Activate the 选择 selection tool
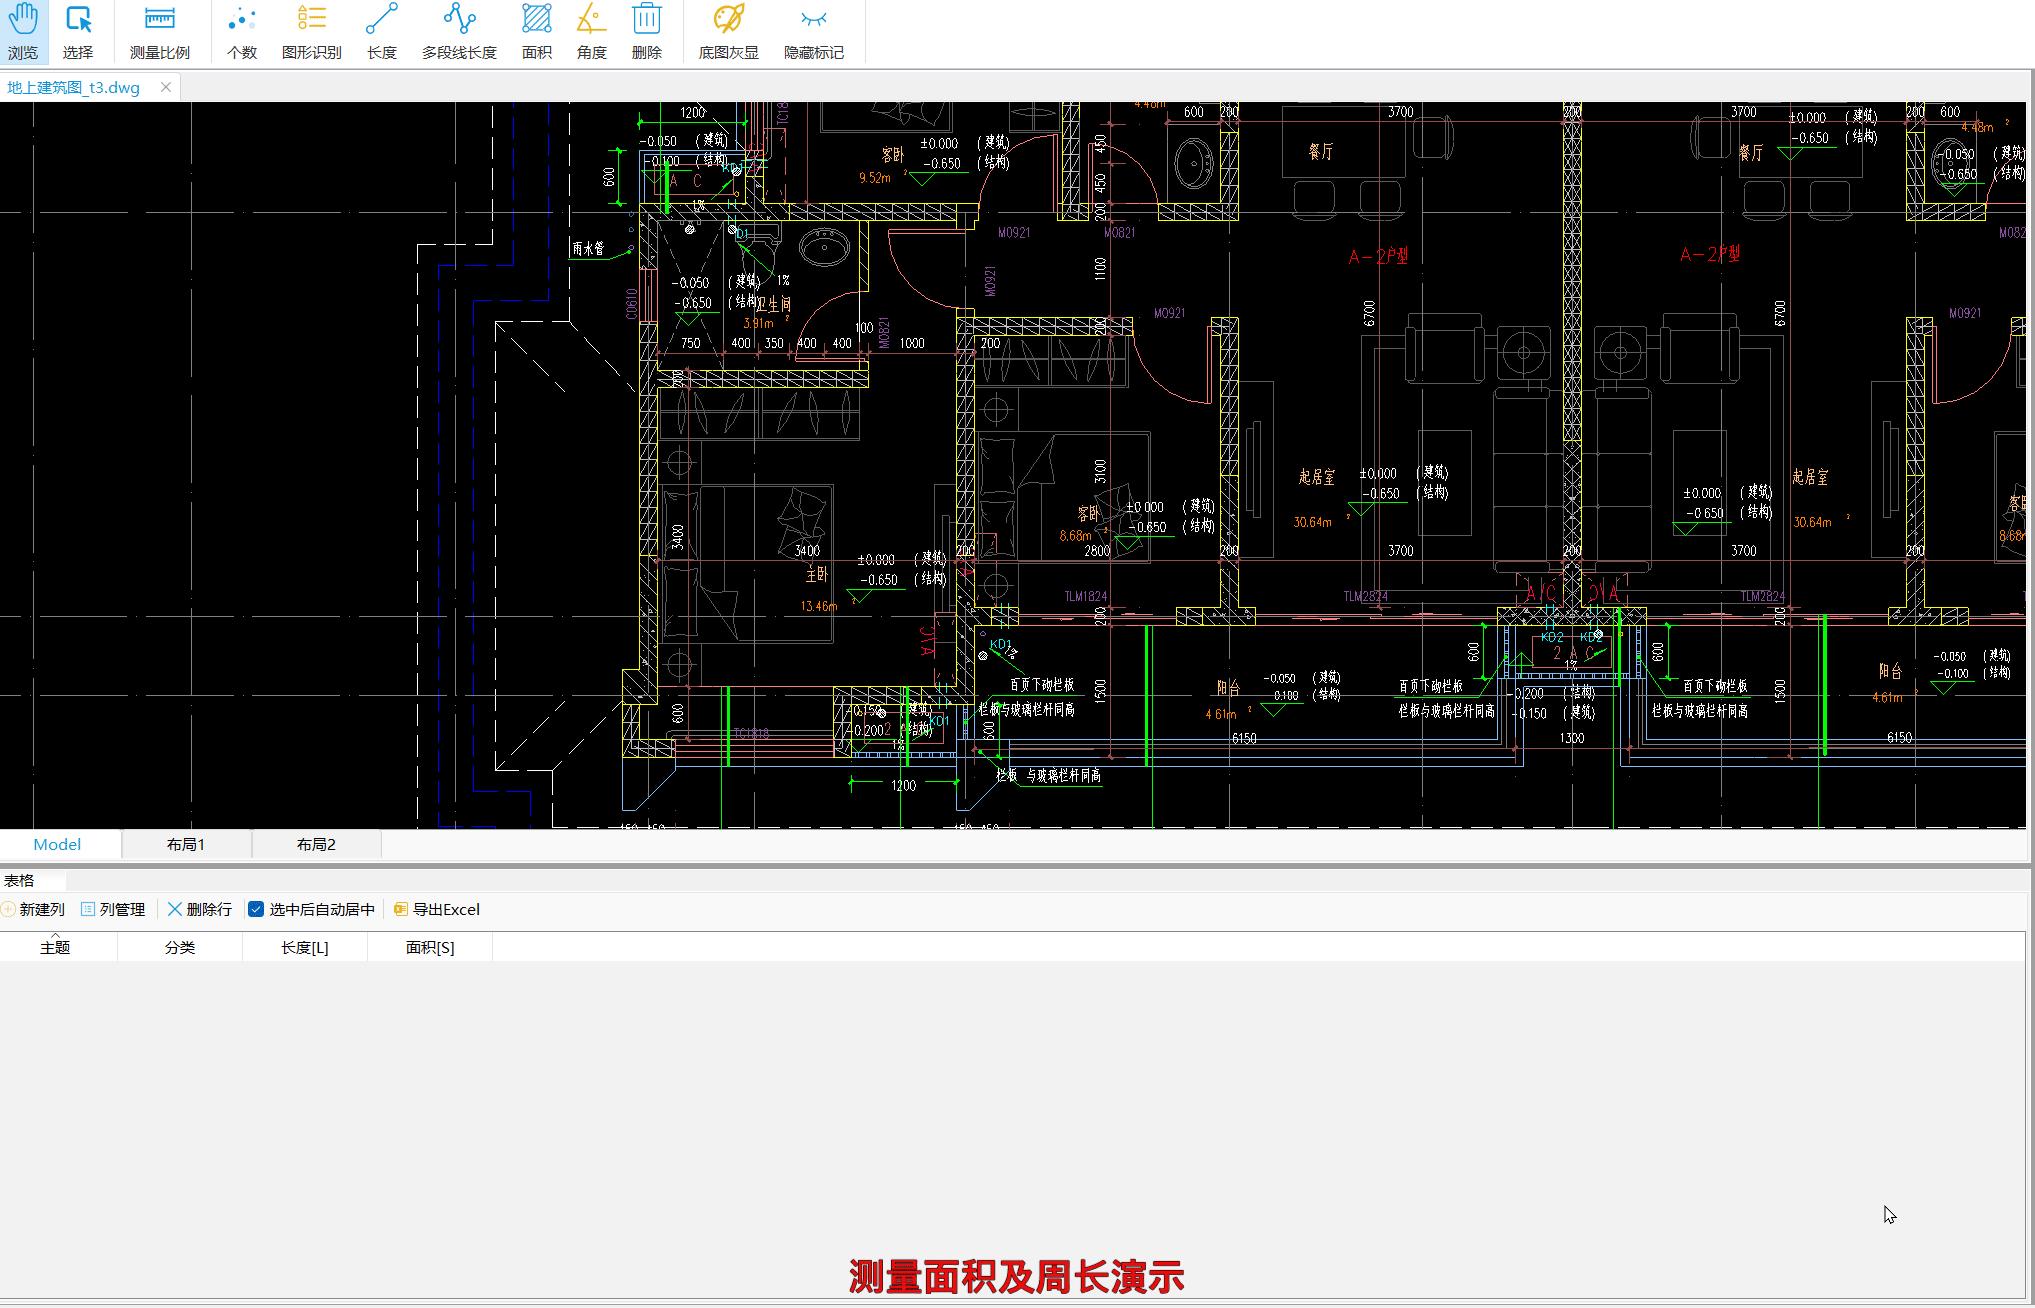 click(x=77, y=30)
